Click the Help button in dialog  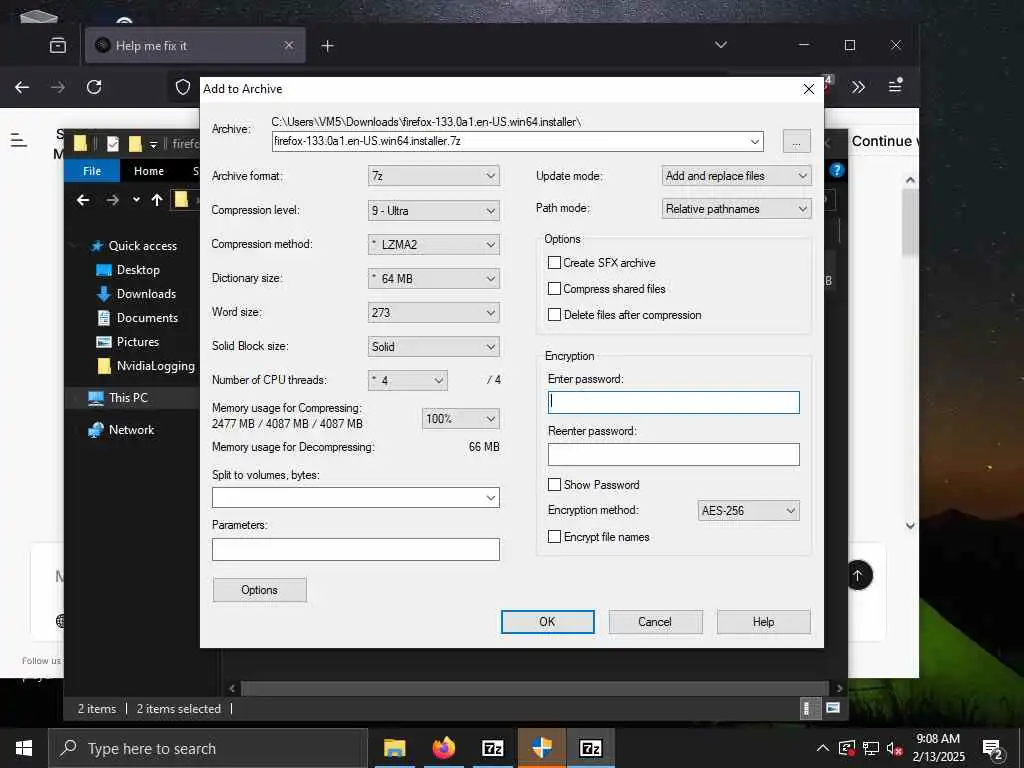tap(763, 622)
